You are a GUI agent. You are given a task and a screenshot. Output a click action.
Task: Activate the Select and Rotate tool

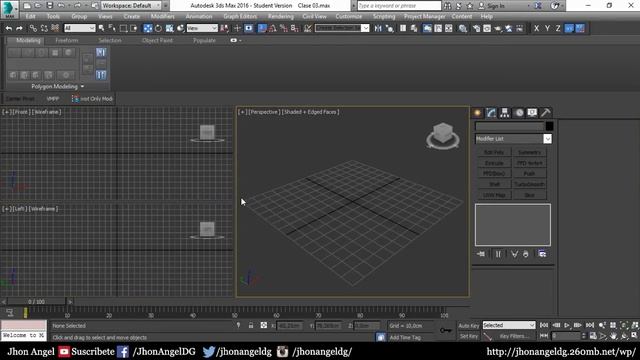click(158, 28)
